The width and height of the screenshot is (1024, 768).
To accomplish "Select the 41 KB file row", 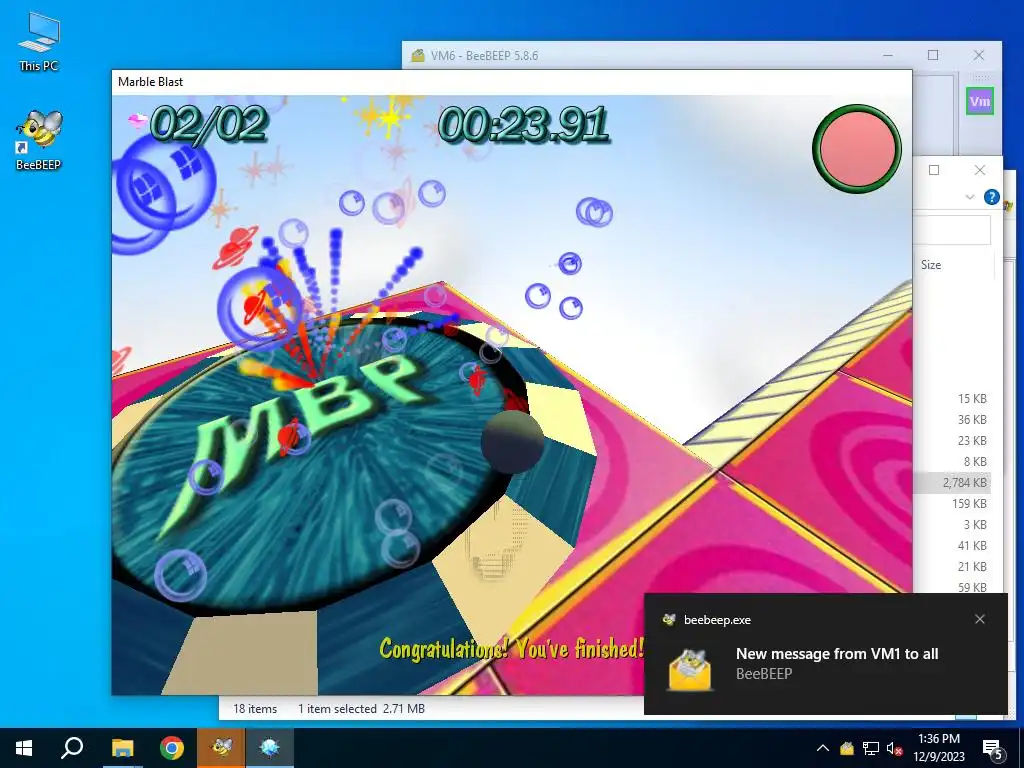I will click(x=953, y=545).
